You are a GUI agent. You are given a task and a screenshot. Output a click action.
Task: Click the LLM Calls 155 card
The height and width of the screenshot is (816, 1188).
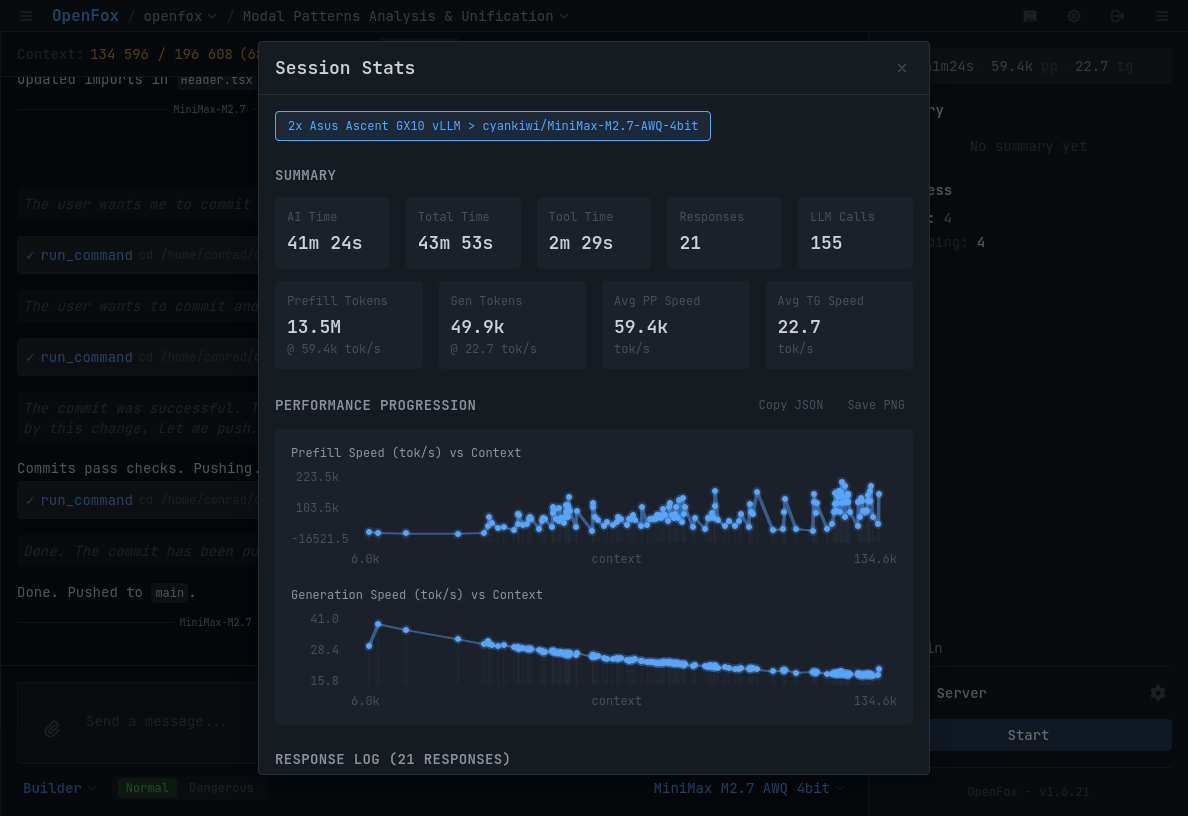[x=855, y=233]
